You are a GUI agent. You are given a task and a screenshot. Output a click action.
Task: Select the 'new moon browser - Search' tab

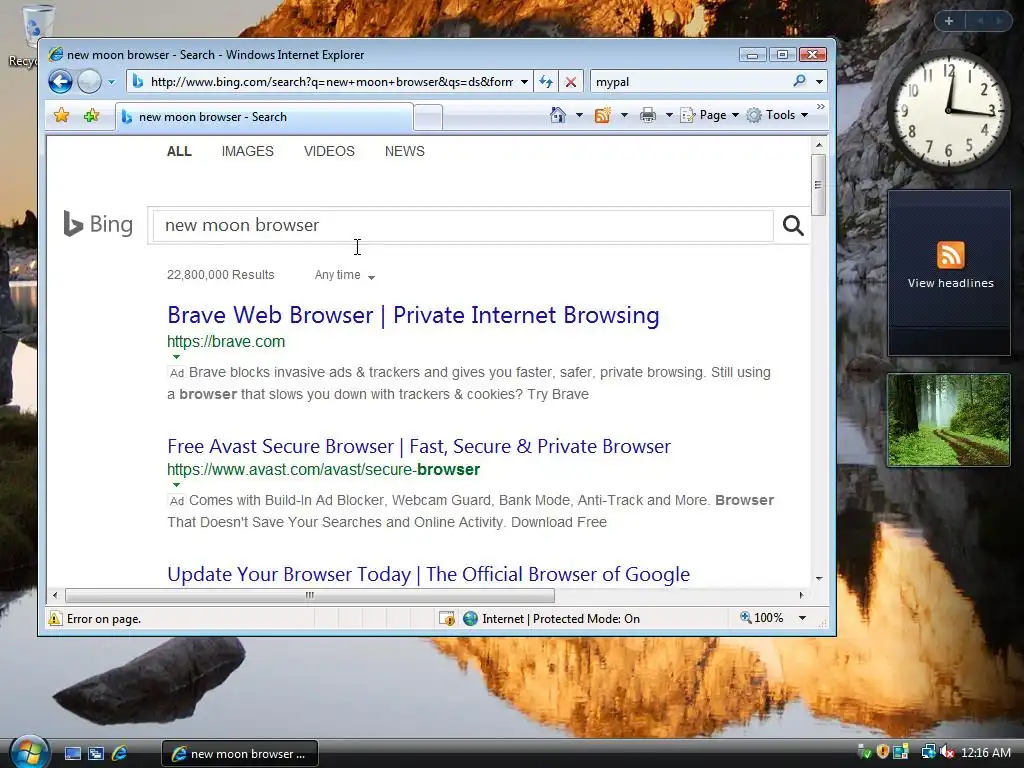[x=264, y=117]
